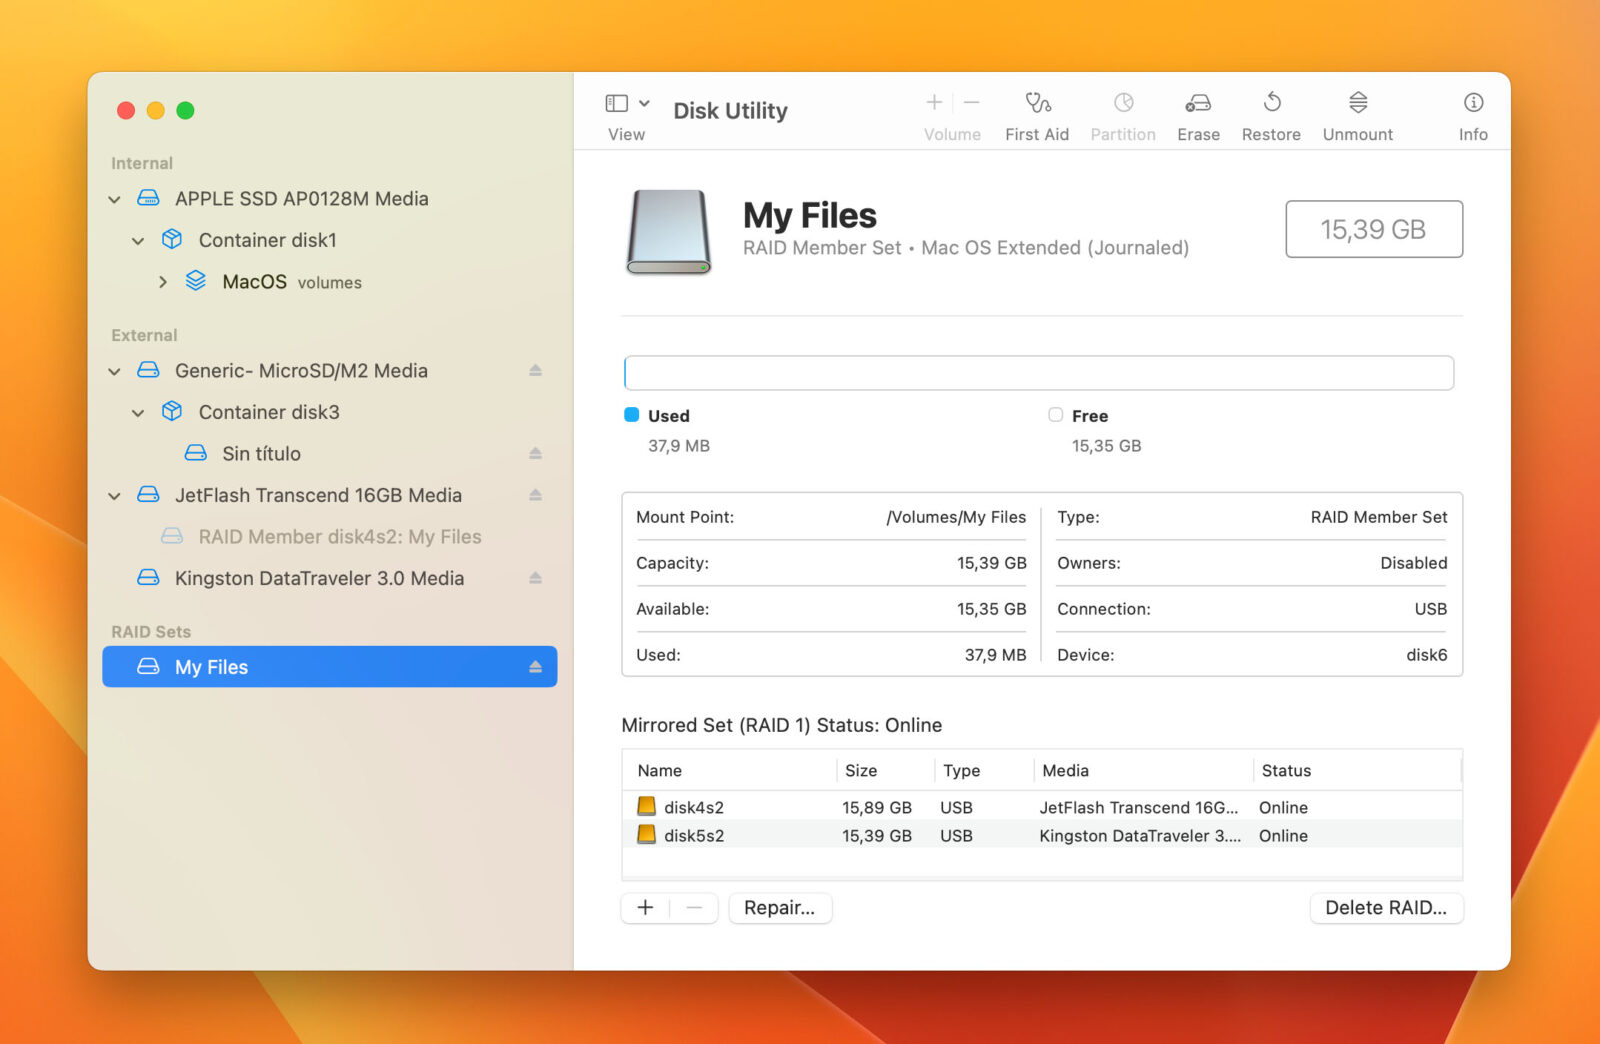
Task: Collapse Container disk3 in the sidebar
Action: [138, 412]
